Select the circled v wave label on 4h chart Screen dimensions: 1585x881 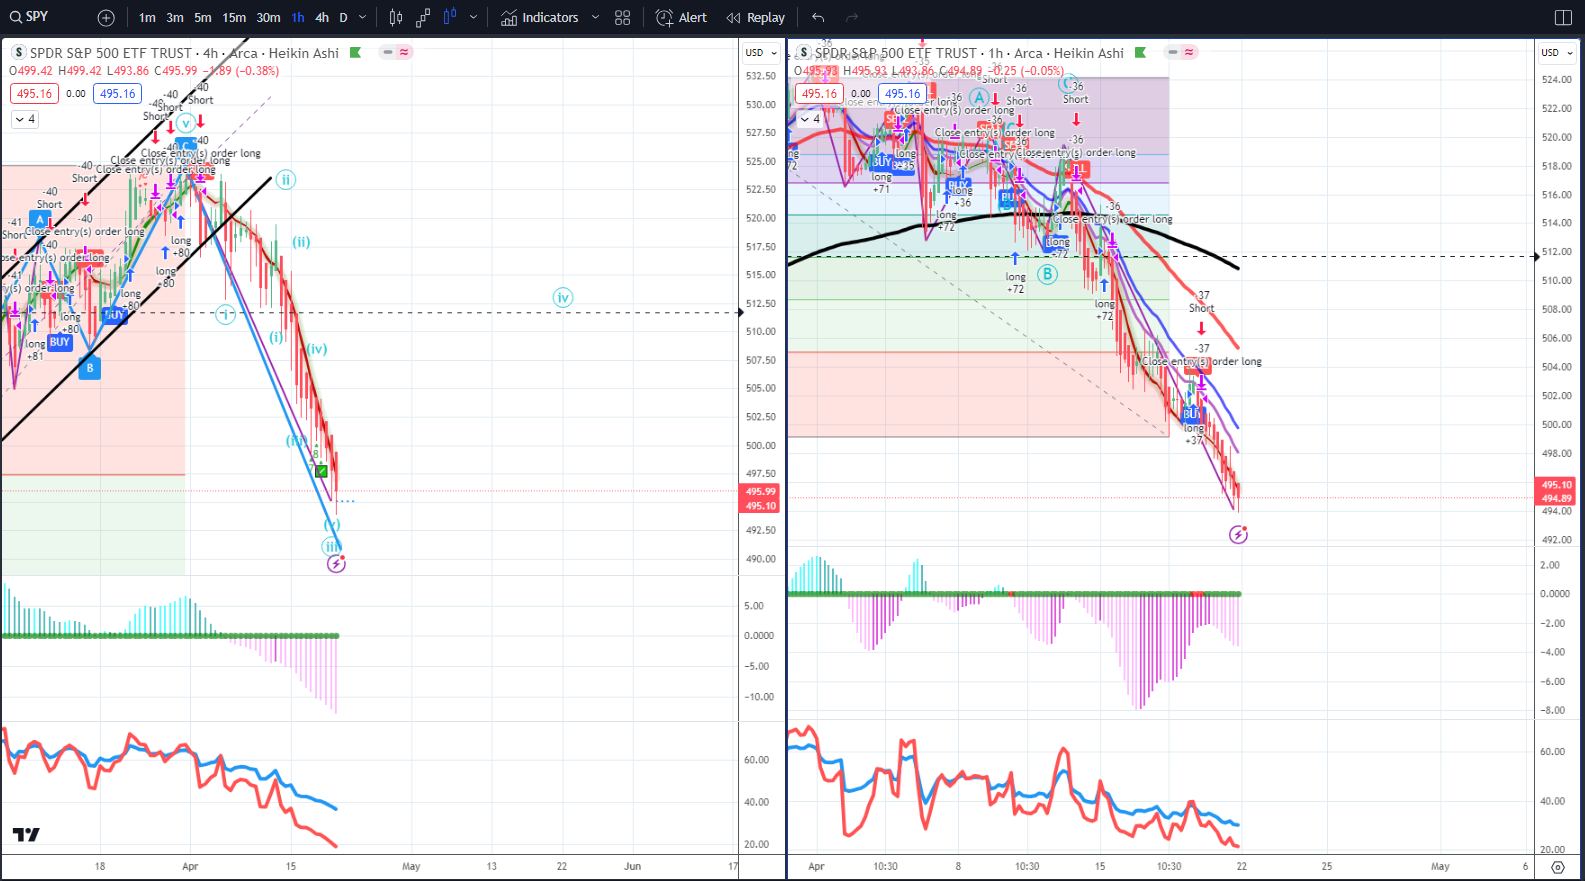[185, 124]
